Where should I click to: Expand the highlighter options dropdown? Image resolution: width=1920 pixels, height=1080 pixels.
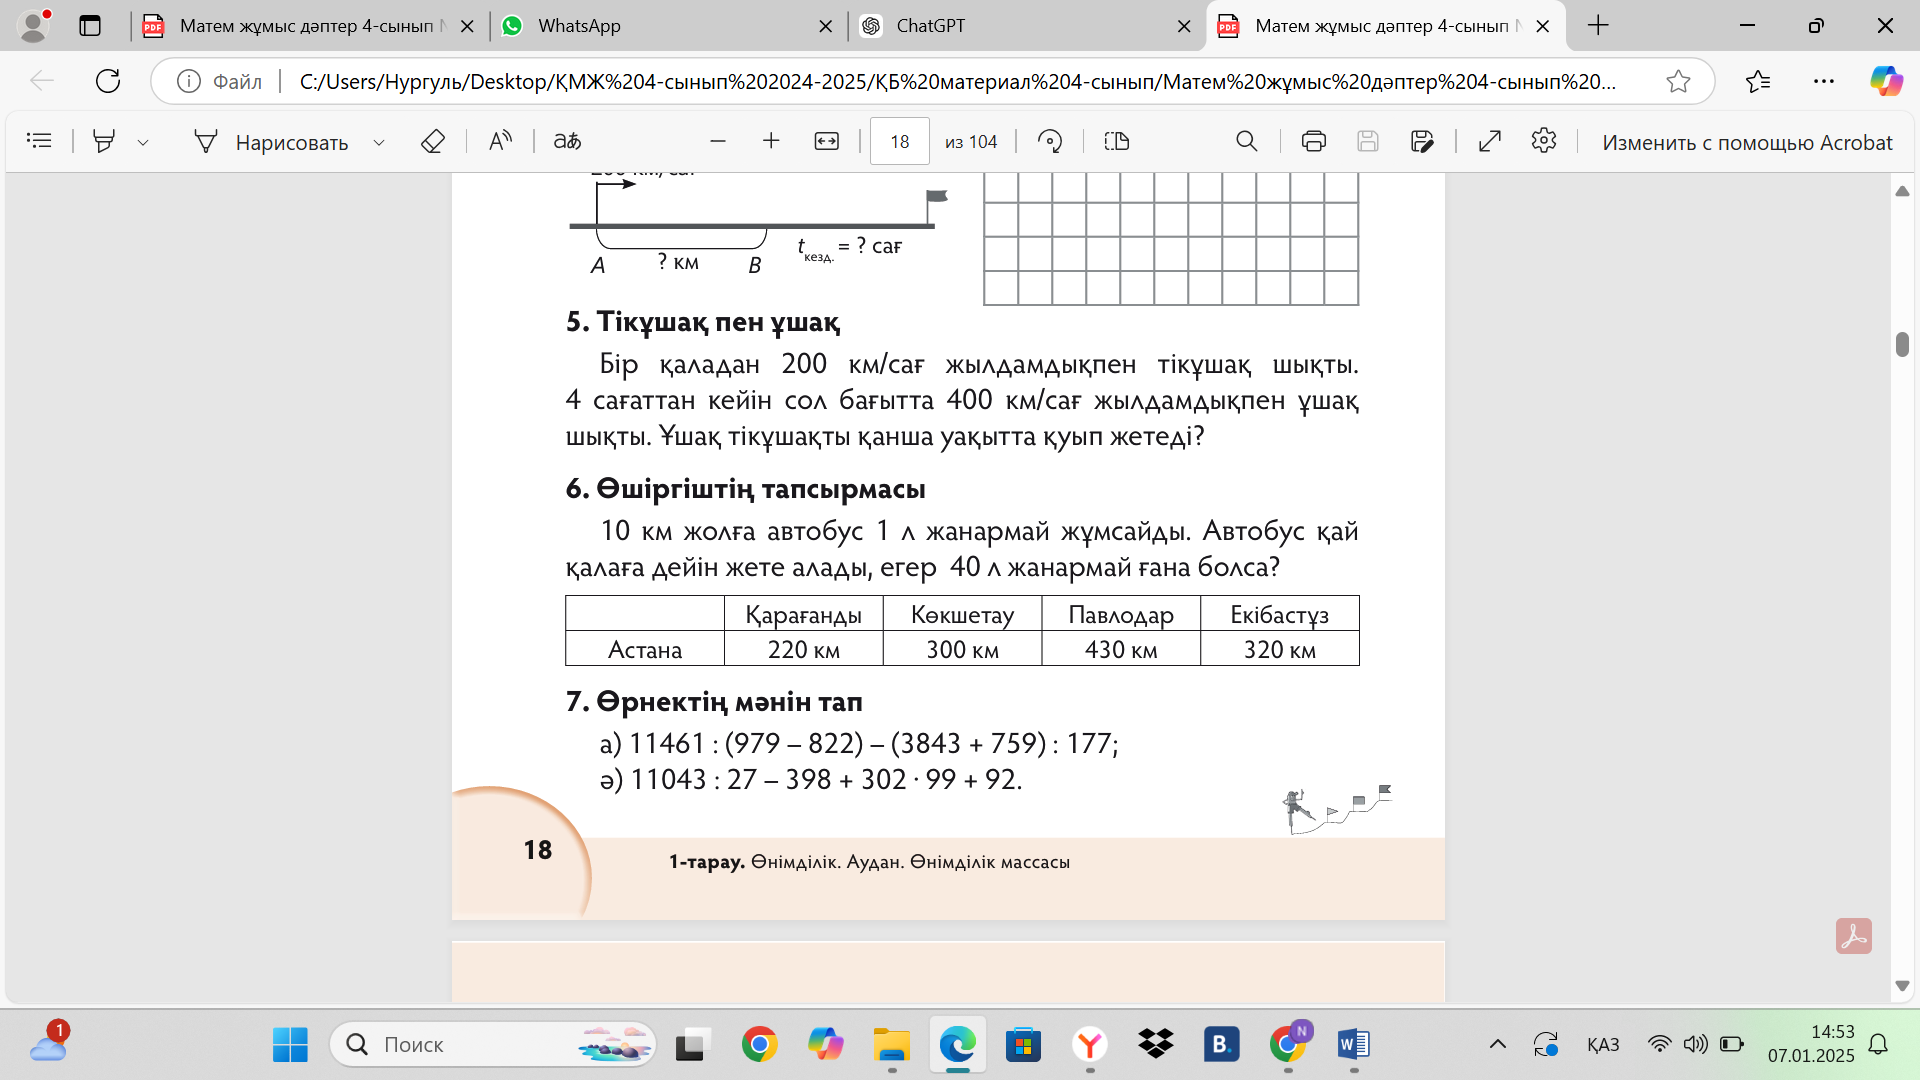[143, 142]
